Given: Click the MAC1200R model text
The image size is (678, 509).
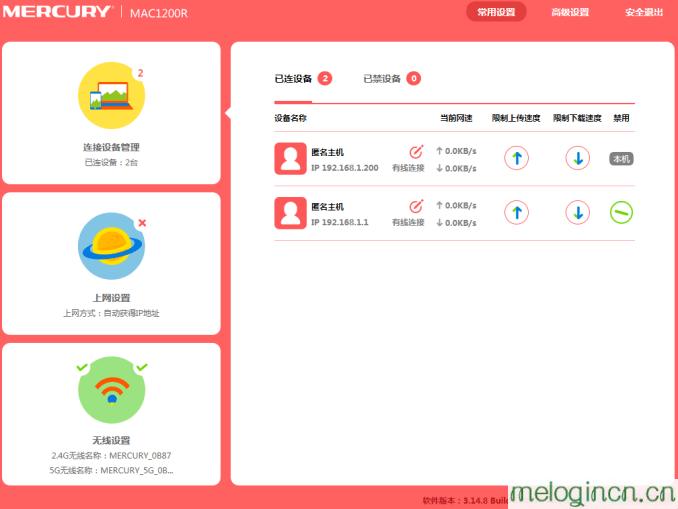Looking at the screenshot, I should click(x=159, y=13).
